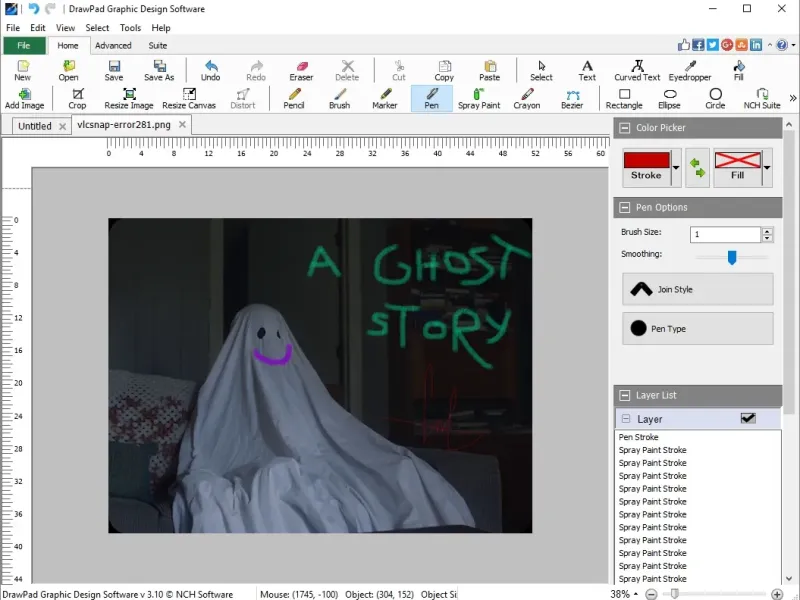Save the current project
This screenshot has width=800, height=600.
coord(114,70)
